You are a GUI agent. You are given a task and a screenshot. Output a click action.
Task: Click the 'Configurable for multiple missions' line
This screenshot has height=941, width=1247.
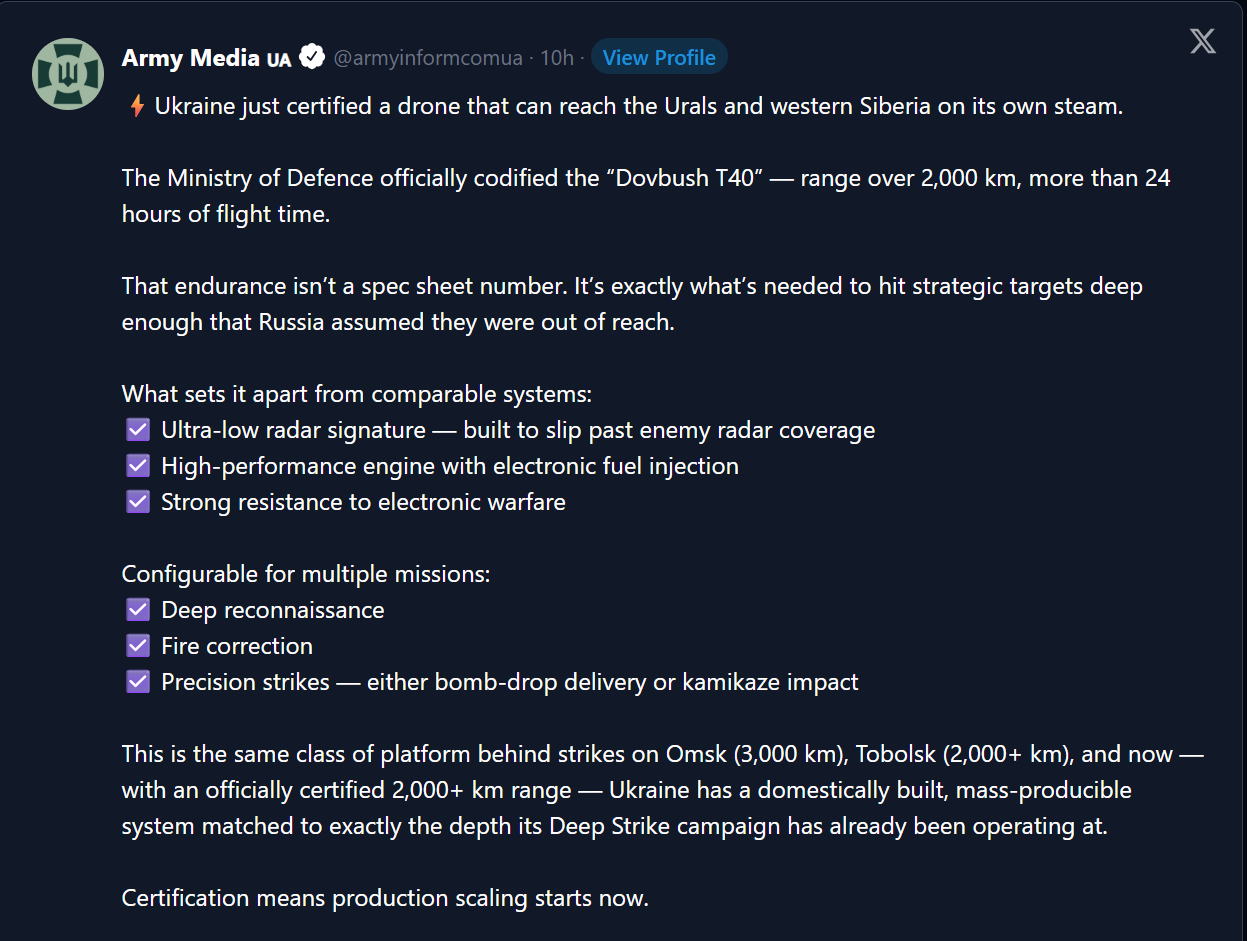(x=306, y=574)
